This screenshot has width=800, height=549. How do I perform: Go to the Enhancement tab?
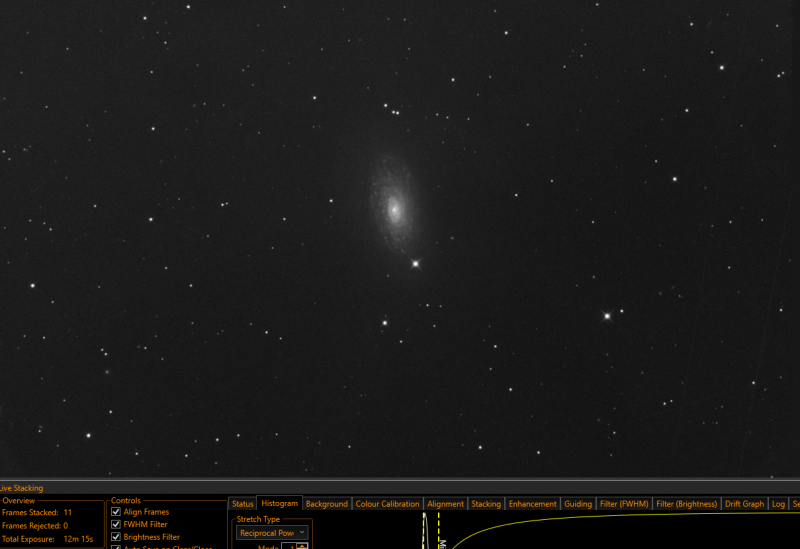tap(532, 504)
